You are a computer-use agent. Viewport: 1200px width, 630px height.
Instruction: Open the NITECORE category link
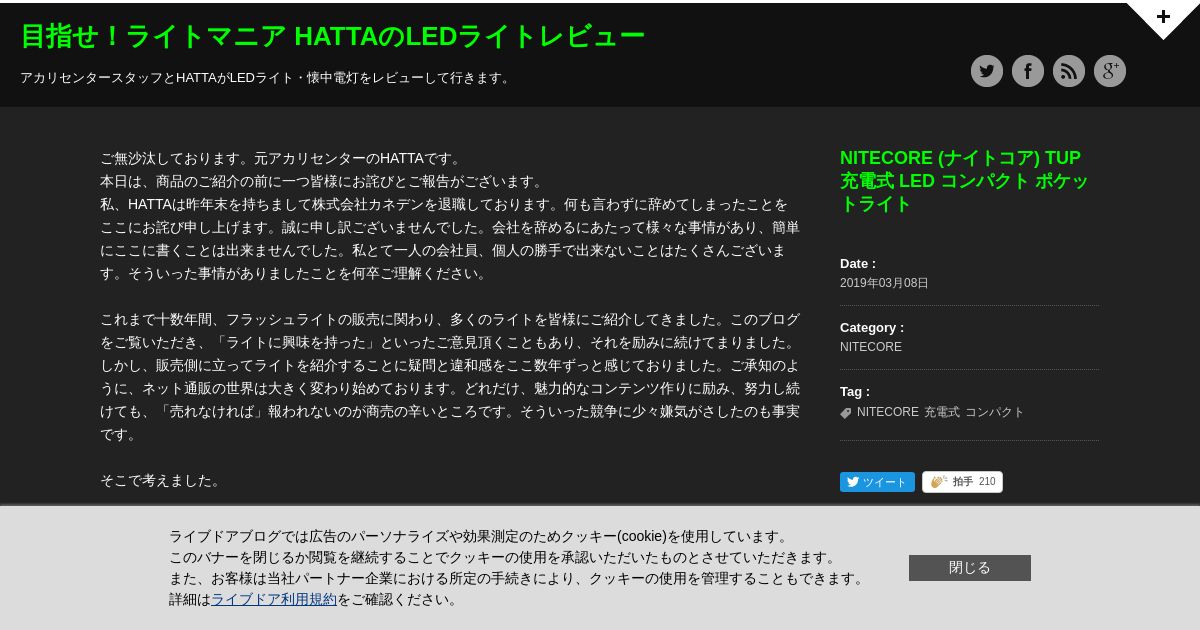point(870,347)
